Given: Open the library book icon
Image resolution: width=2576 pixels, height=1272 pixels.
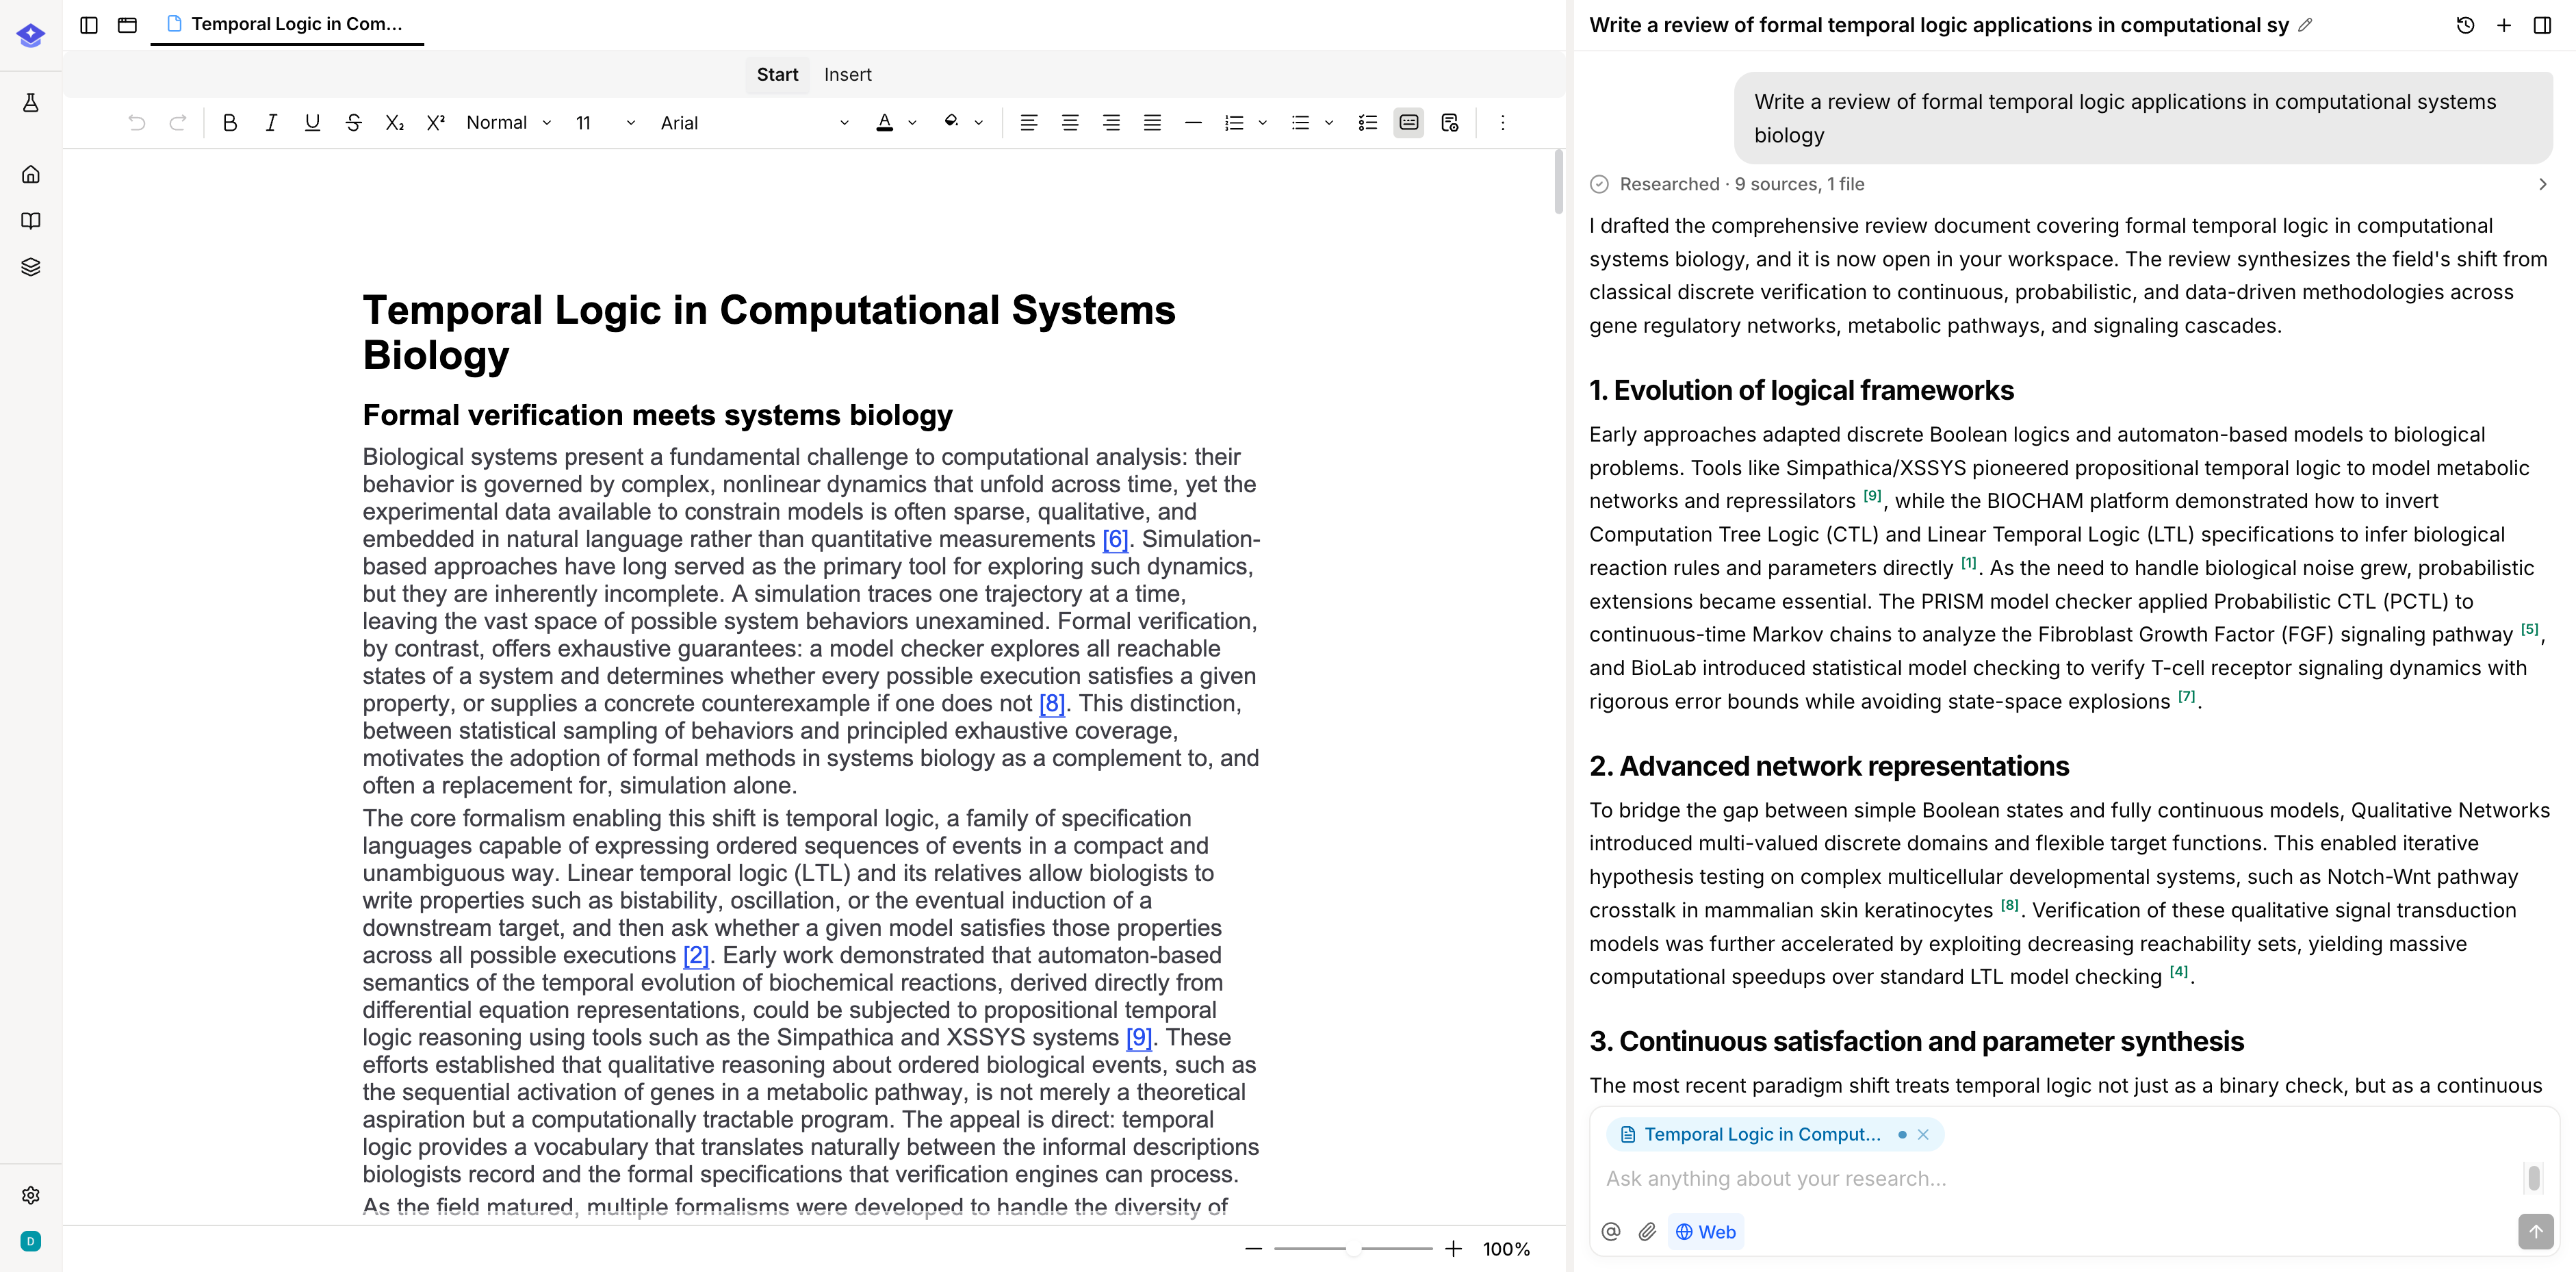Looking at the screenshot, I should pos(31,220).
